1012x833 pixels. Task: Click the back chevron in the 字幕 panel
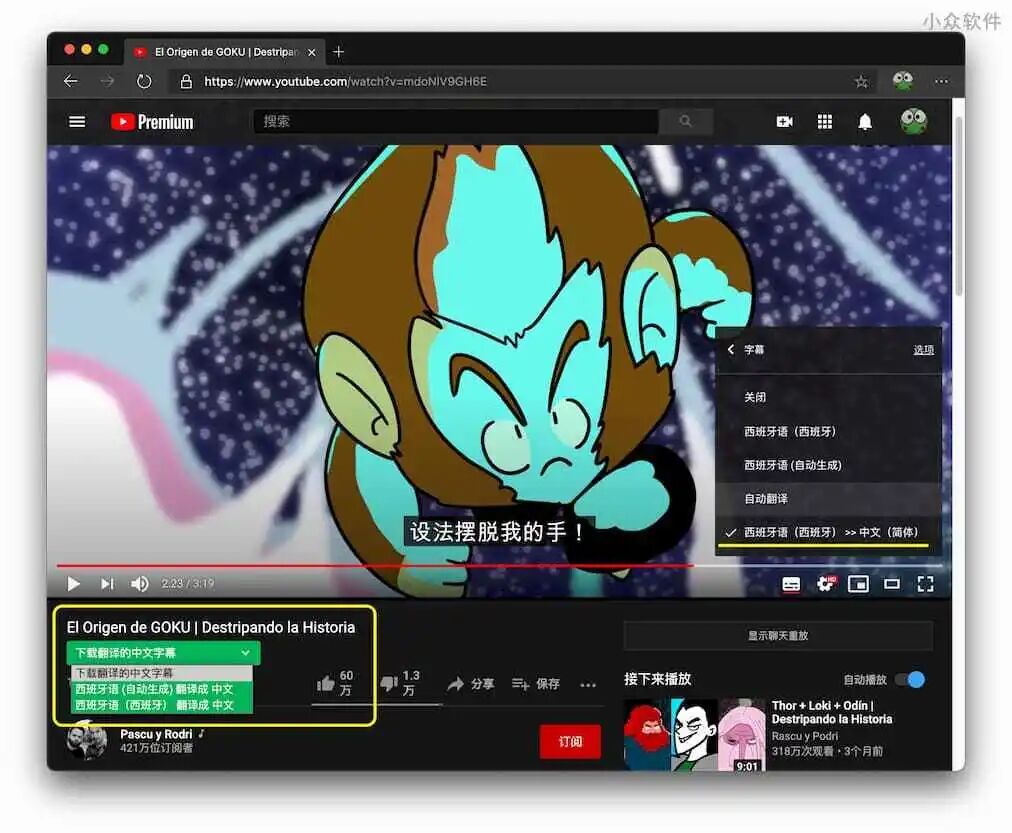731,350
